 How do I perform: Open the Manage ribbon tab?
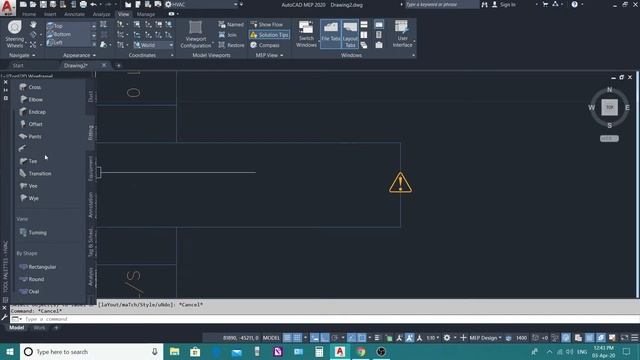[146, 14]
